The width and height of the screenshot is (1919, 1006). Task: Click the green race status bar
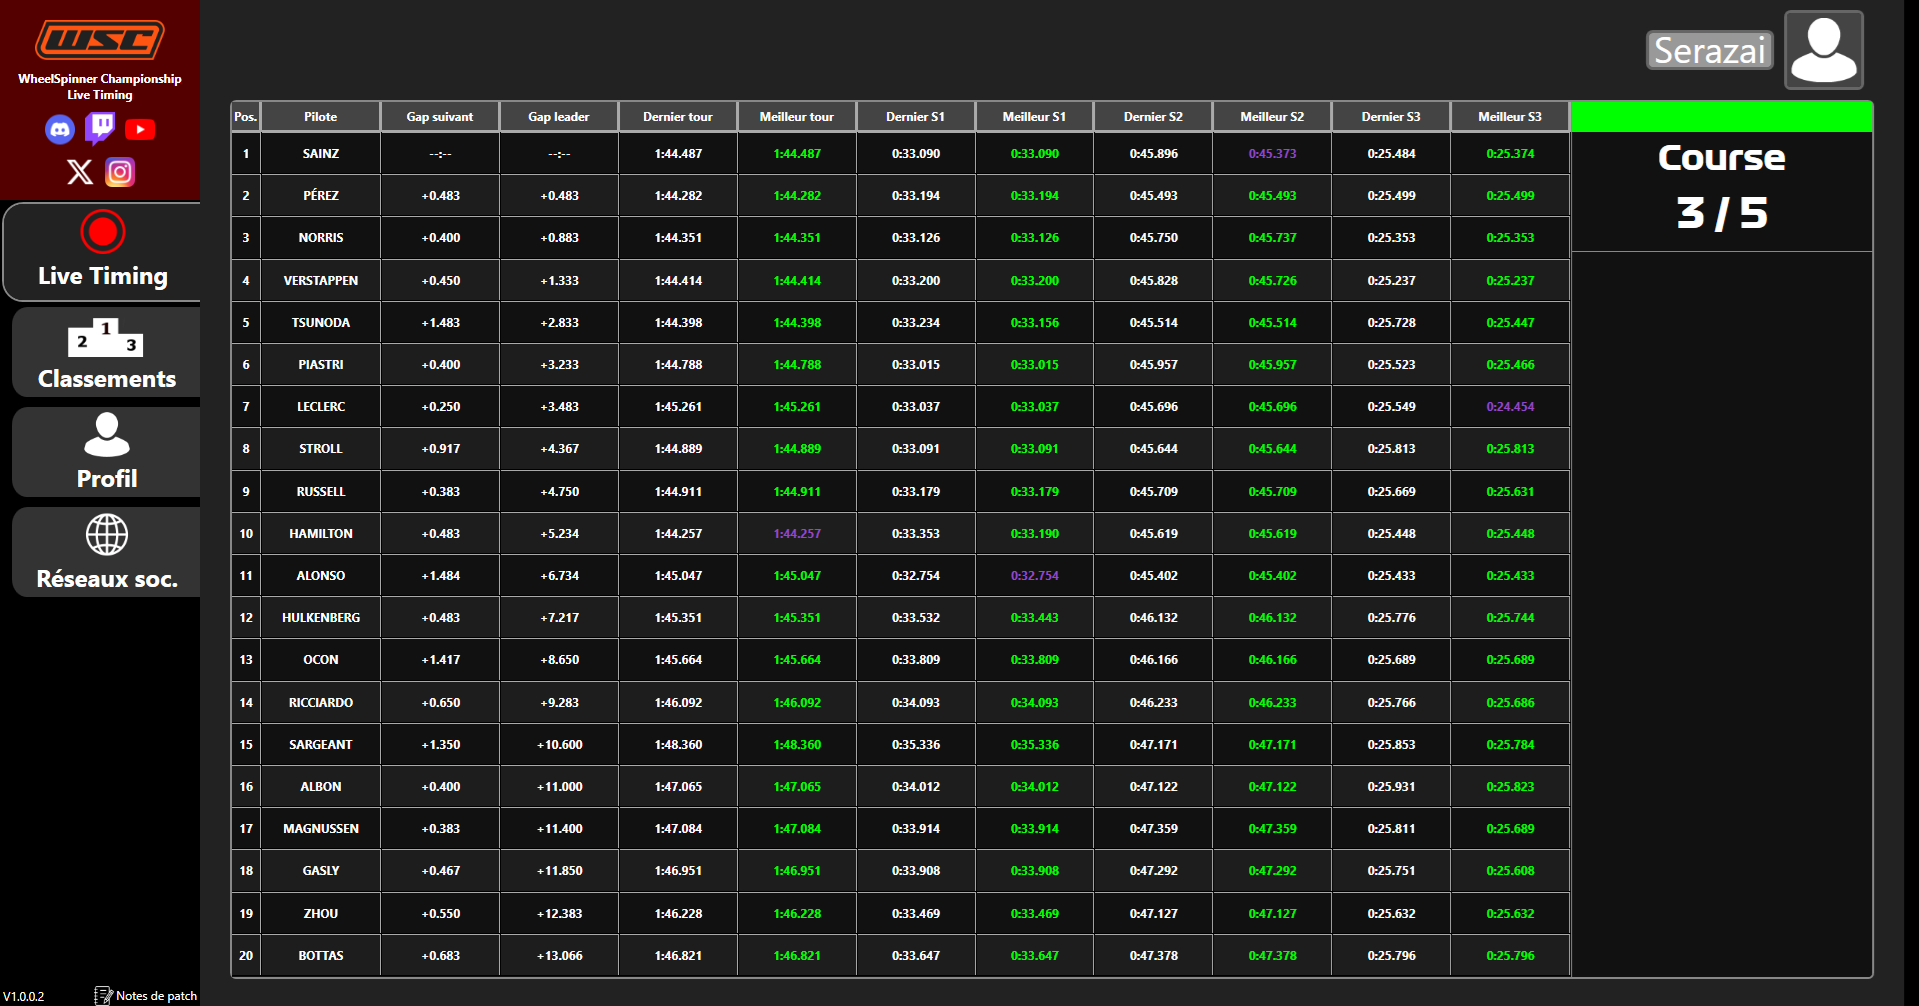(1721, 117)
